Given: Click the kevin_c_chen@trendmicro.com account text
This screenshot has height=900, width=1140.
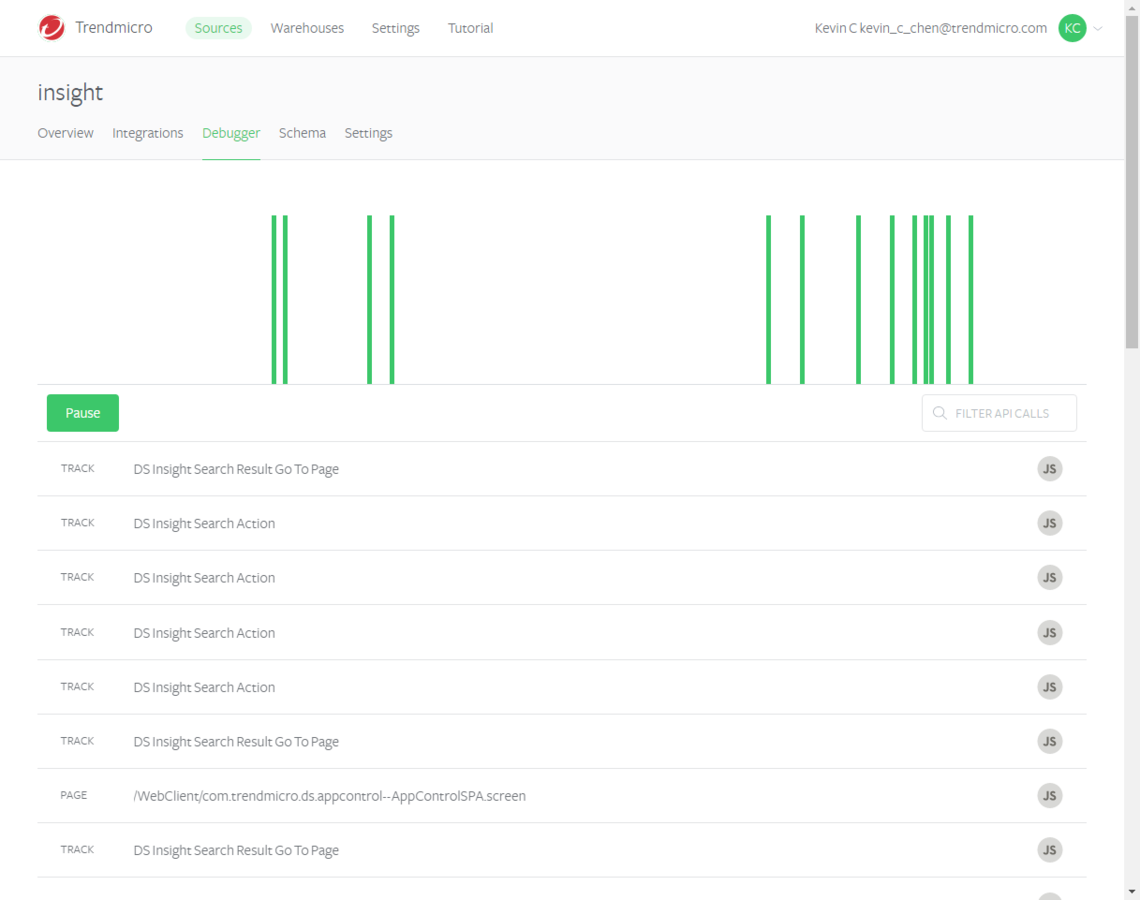Looking at the screenshot, I should point(953,28).
